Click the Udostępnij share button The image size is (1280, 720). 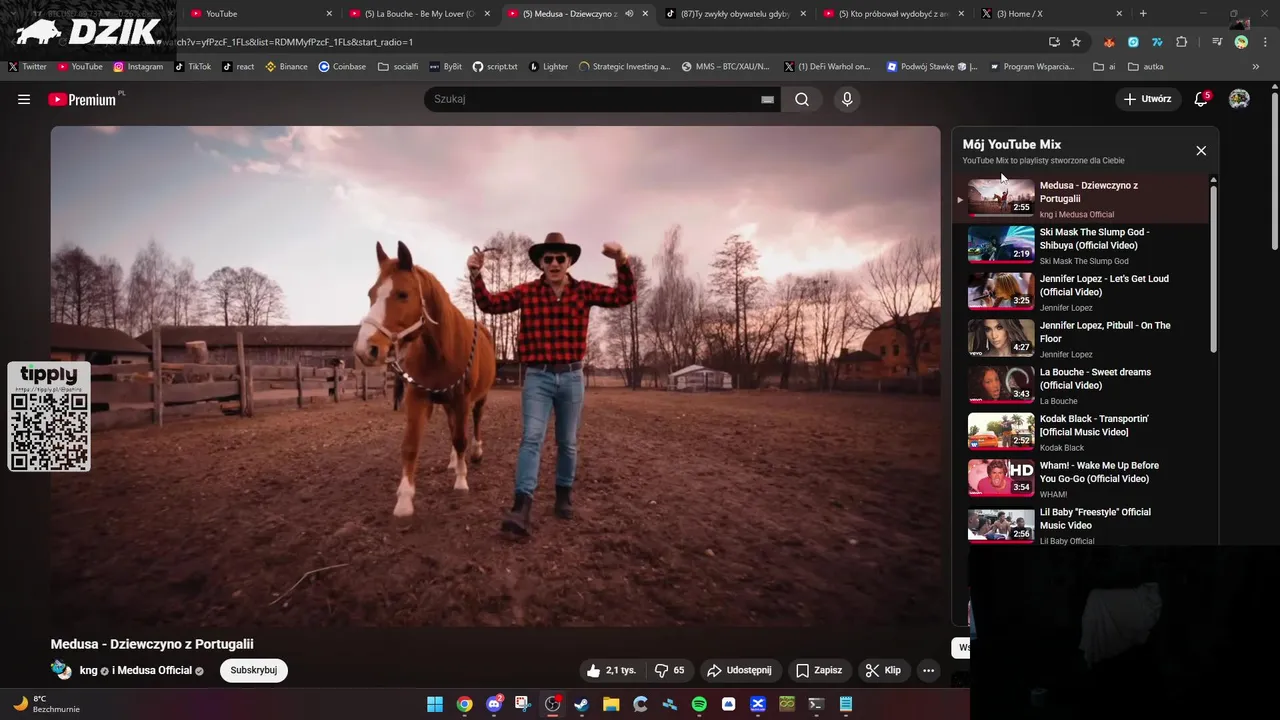[x=739, y=670]
